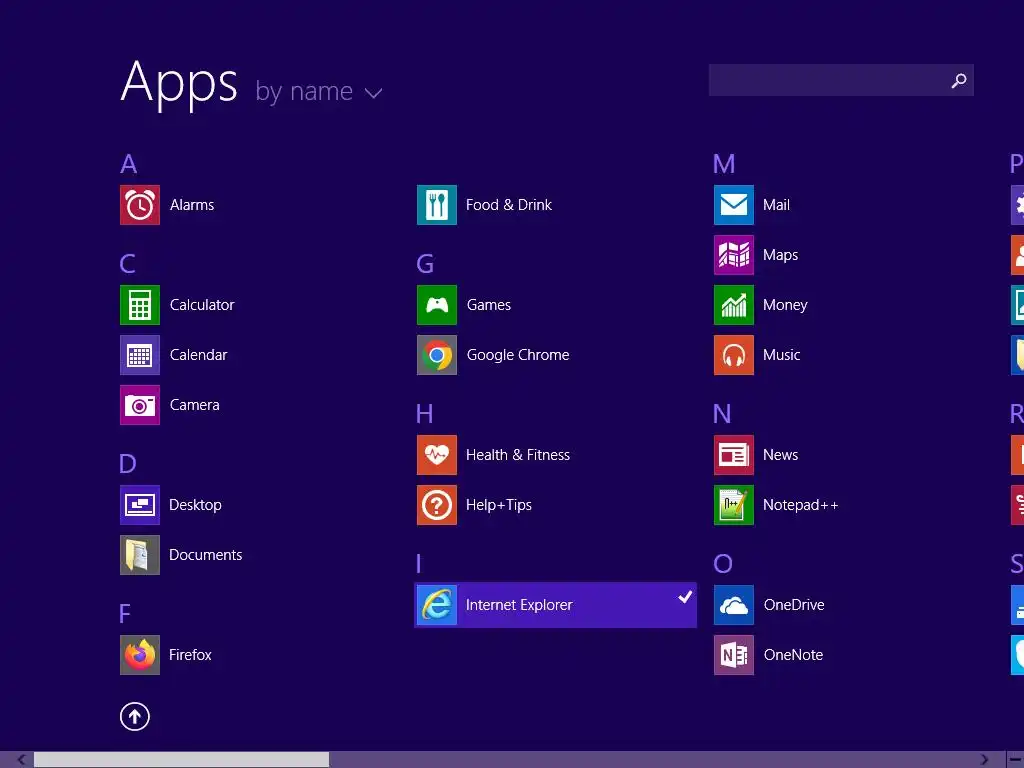Screen dimensions: 1024x768
Task: Open the Desktop tile icon
Action: tap(140, 505)
